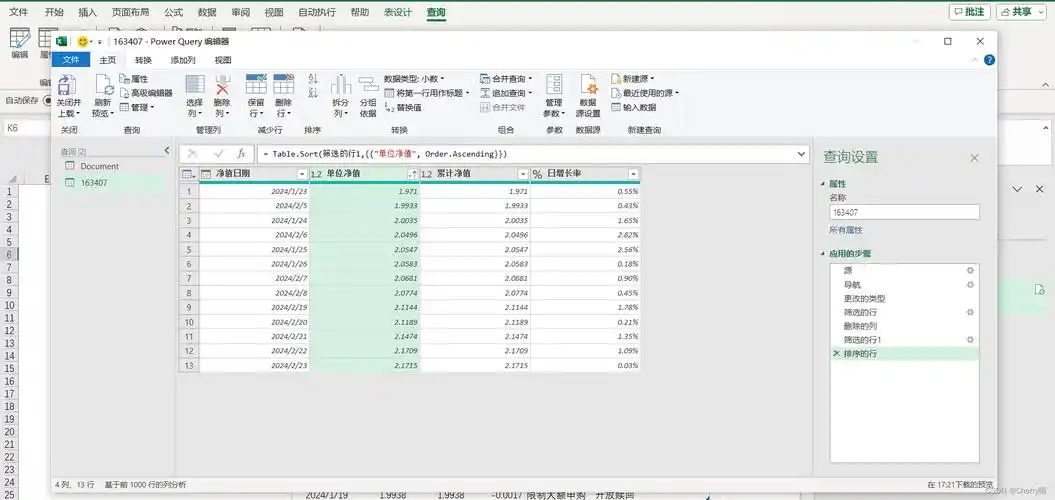Click the 保留行 (Keep Rows) icon
Screen dimensions: 1055x500
tap(256, 84)
